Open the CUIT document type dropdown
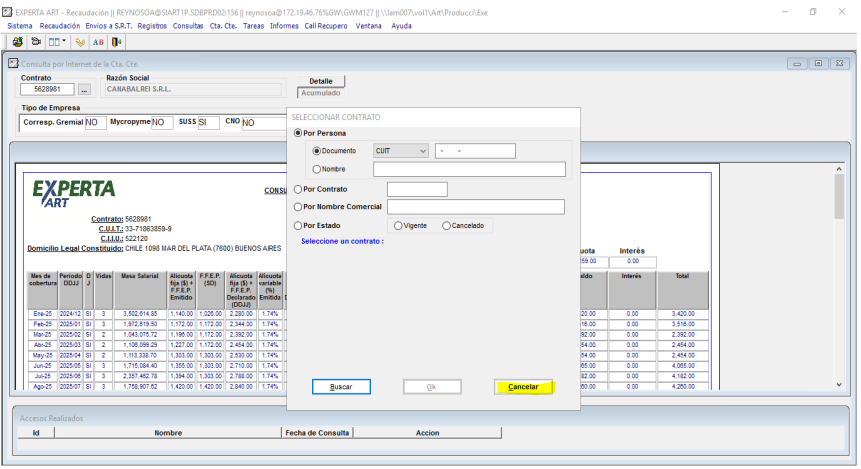Image resolution: width=861 pixels, height=469 pixels. (x=422, y=151)
